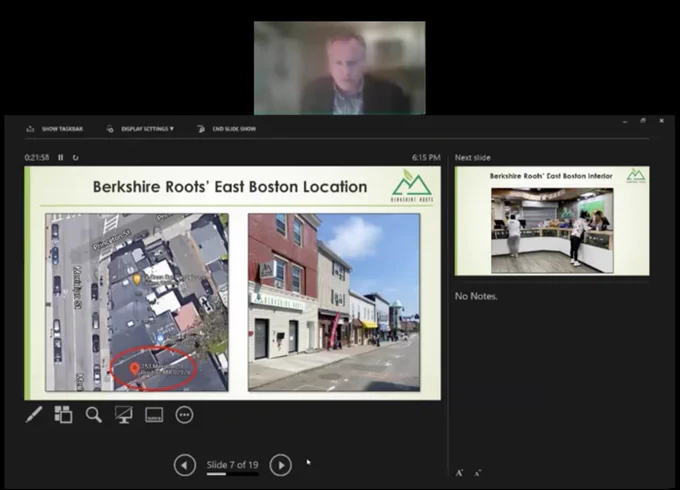Screen dimensions: 680x490
Task: Pause the presentation timer
Action: tap(61, 157)
